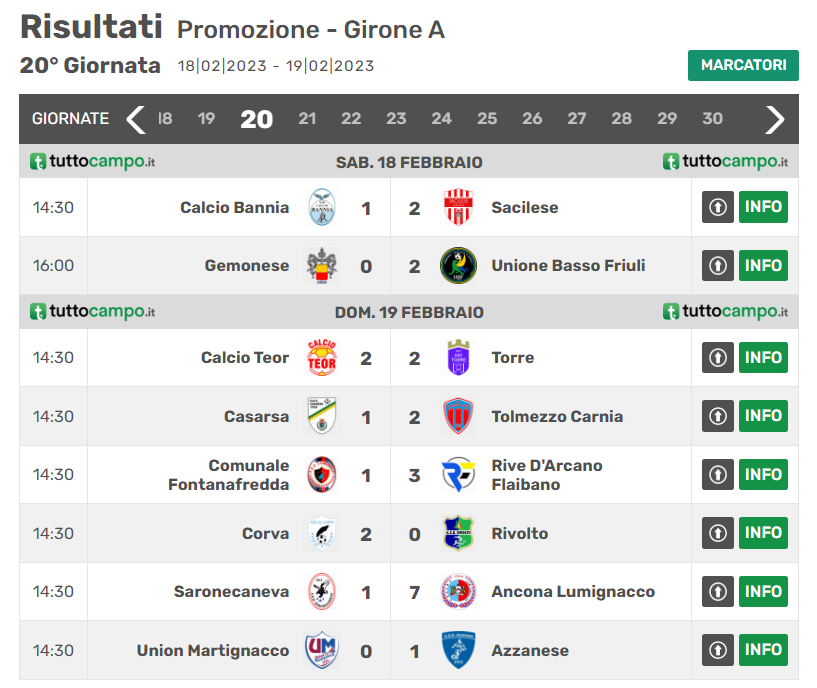Click up-arrow icon for Corva–Rivolto match
Viewport: 817px width, 688px height.
coord(717,534)
